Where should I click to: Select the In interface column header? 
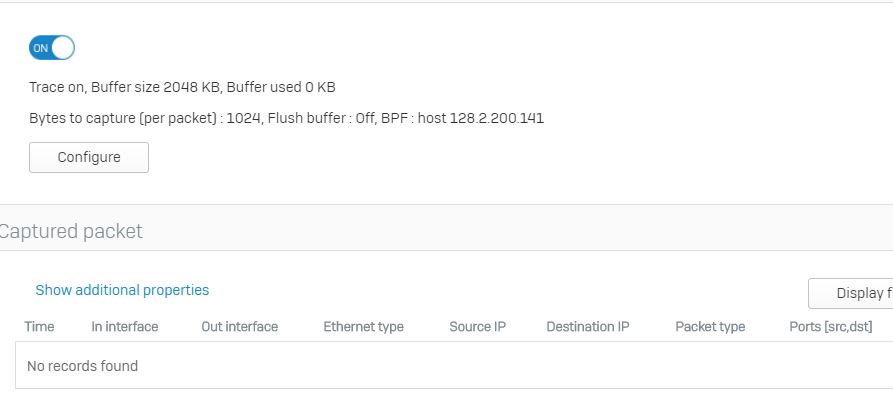125,327
